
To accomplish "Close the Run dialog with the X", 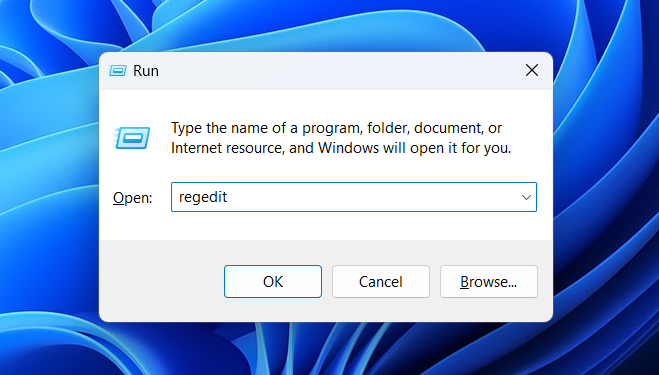I will click(532, 70).
